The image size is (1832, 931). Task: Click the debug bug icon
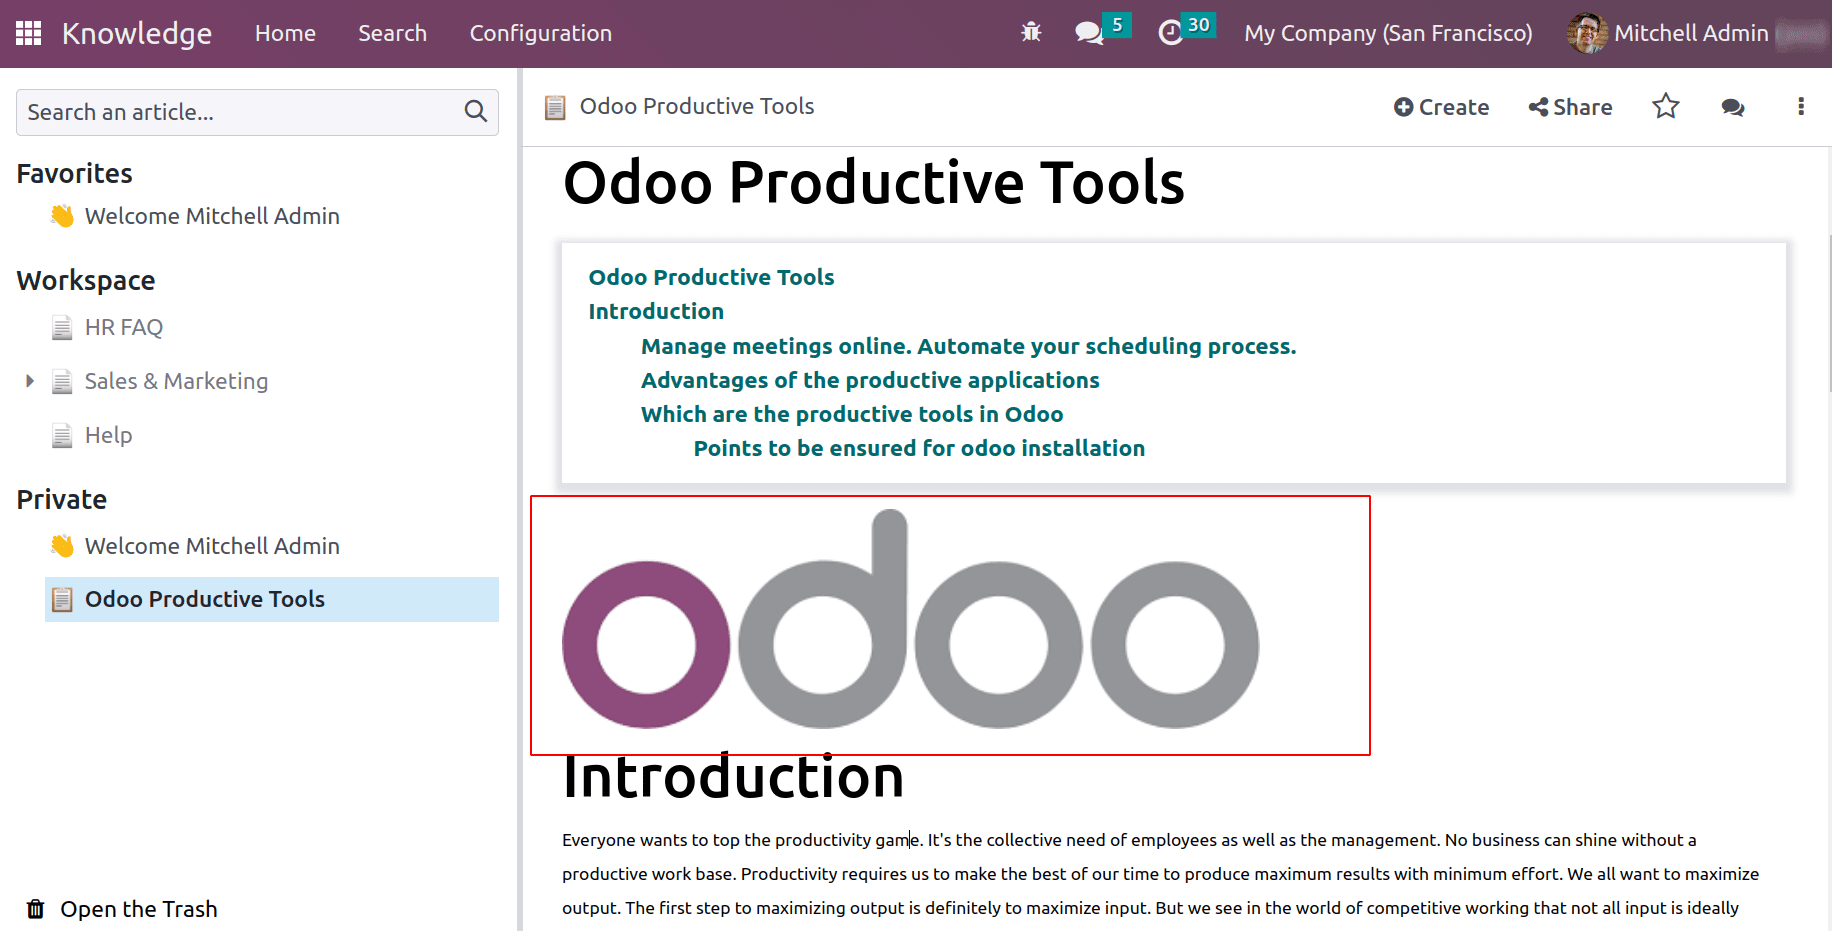1031,33
